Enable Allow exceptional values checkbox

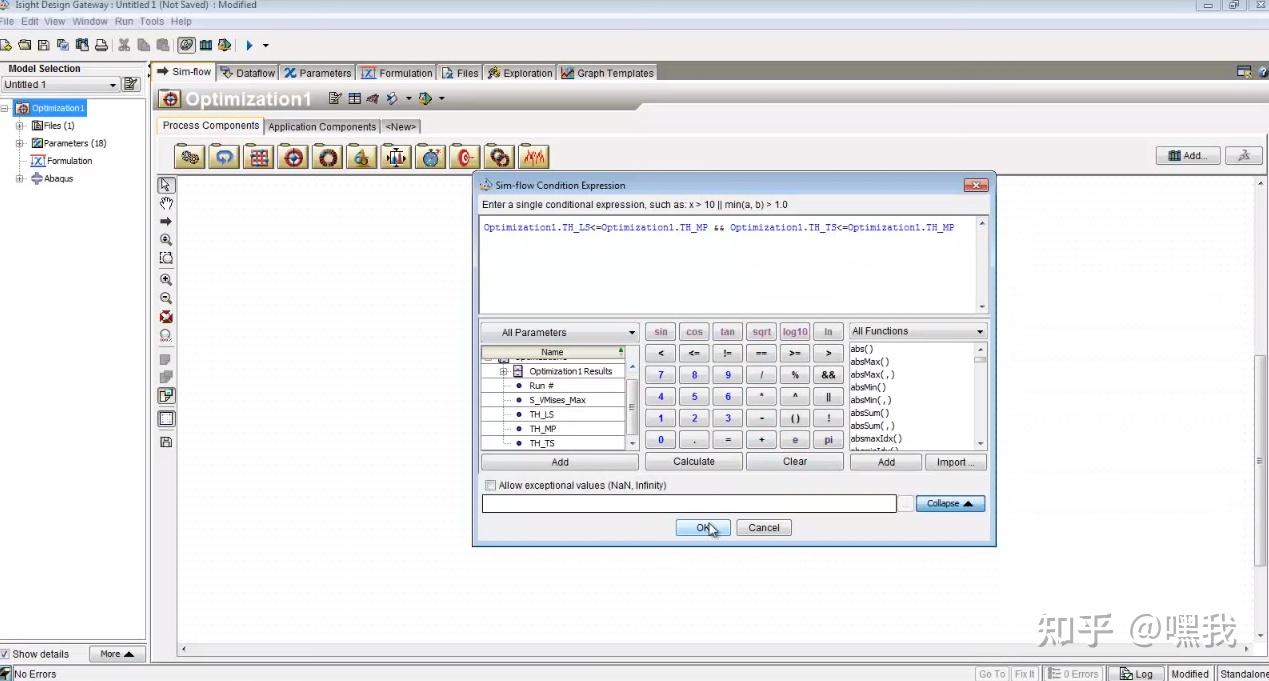tap(490, 485)
